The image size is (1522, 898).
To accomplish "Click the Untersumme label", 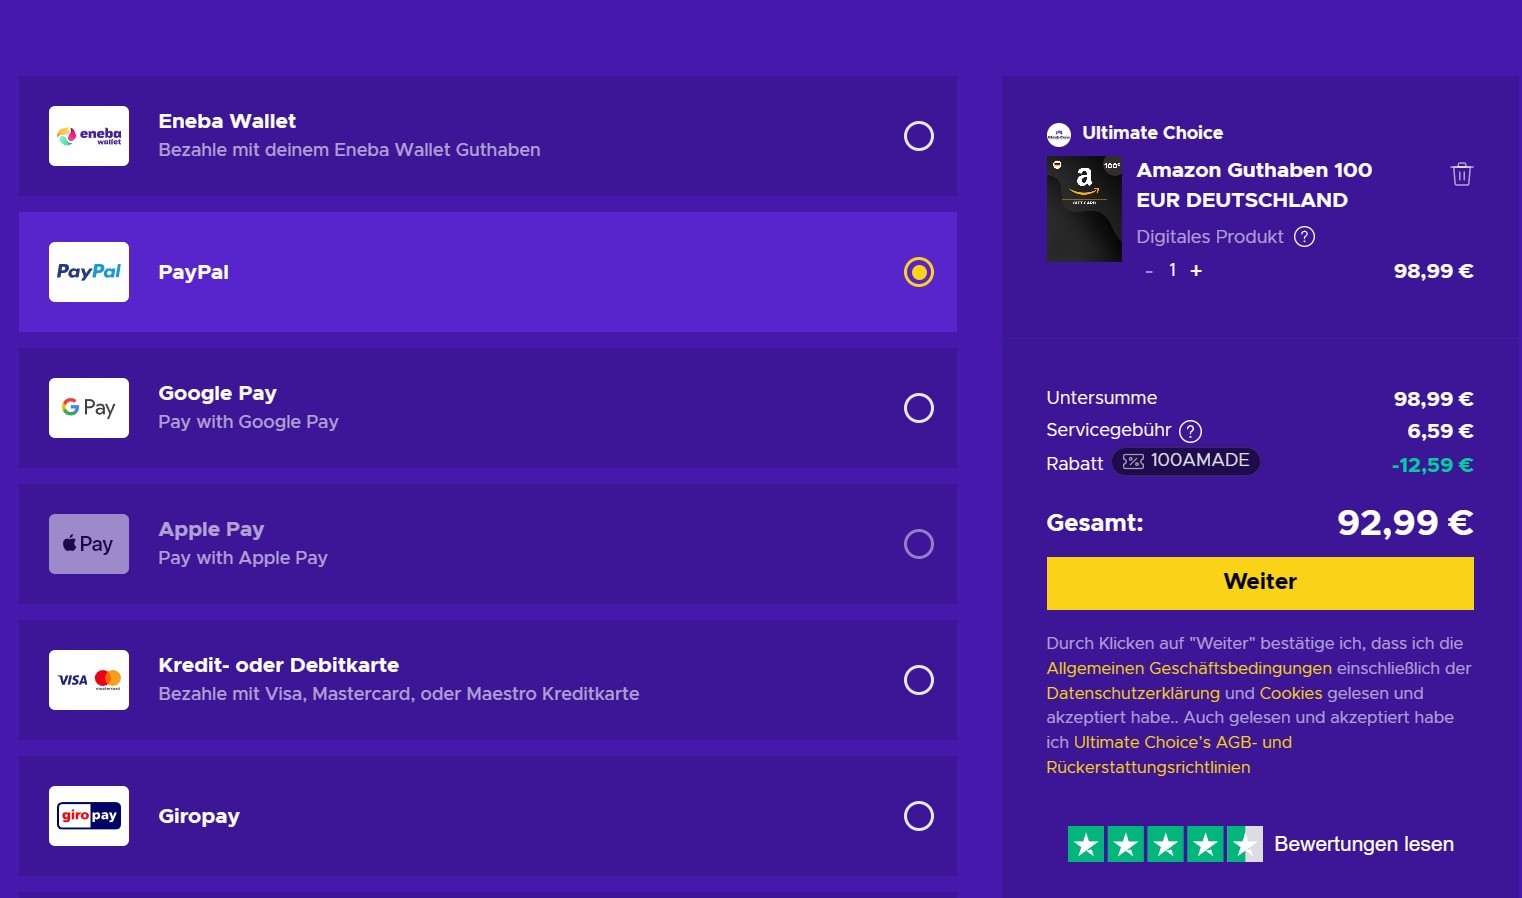I will (1101, 398).
